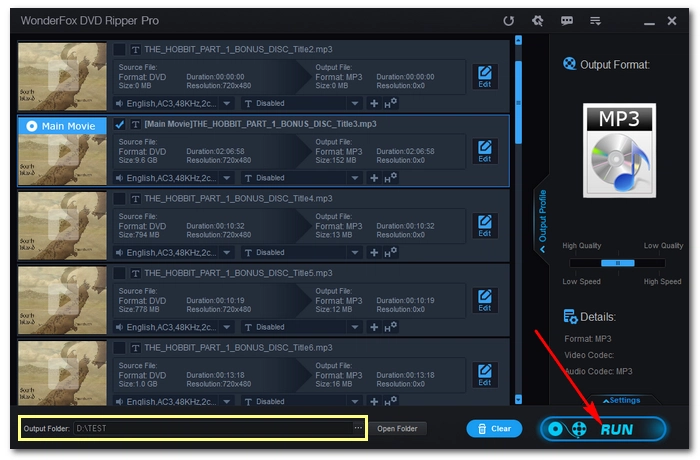Click rename T icon beside Title4.mp3

pos(135,199)
